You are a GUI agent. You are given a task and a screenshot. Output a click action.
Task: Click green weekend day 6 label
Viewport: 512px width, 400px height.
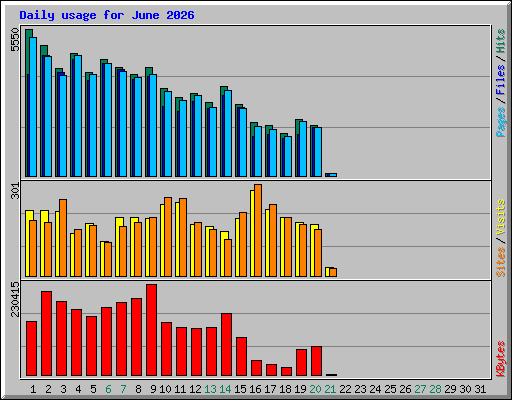click(x=108, y=389)
